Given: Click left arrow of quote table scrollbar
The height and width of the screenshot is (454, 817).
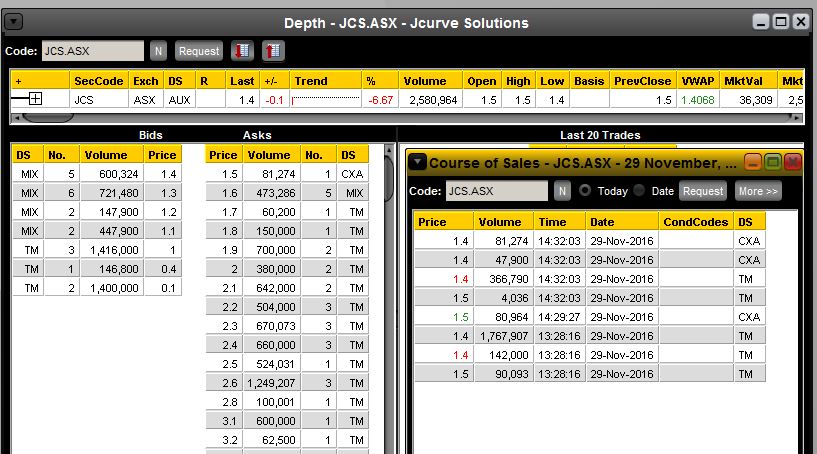Looking at the screenshot, I should (x=17, y=118).
